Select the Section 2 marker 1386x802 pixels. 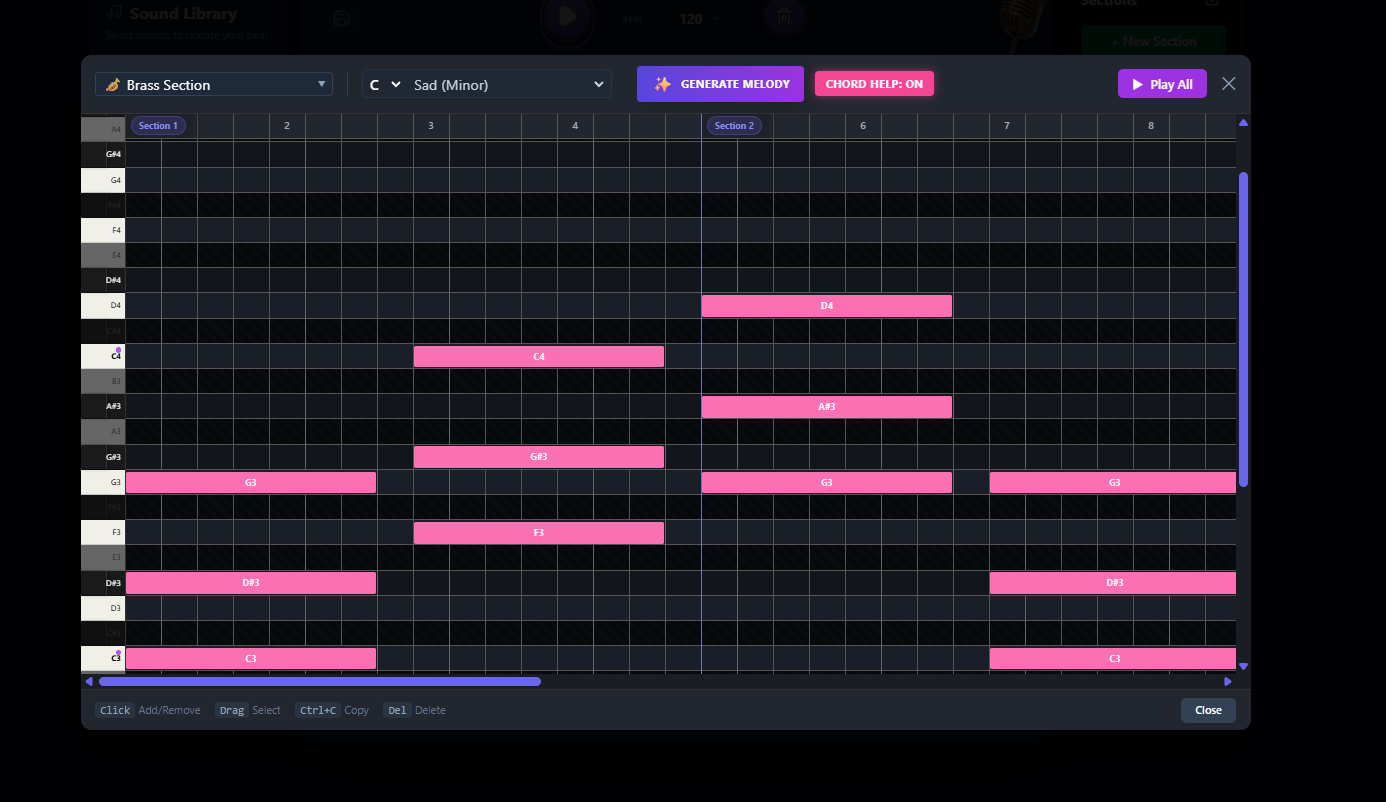(x=734, y=125)
